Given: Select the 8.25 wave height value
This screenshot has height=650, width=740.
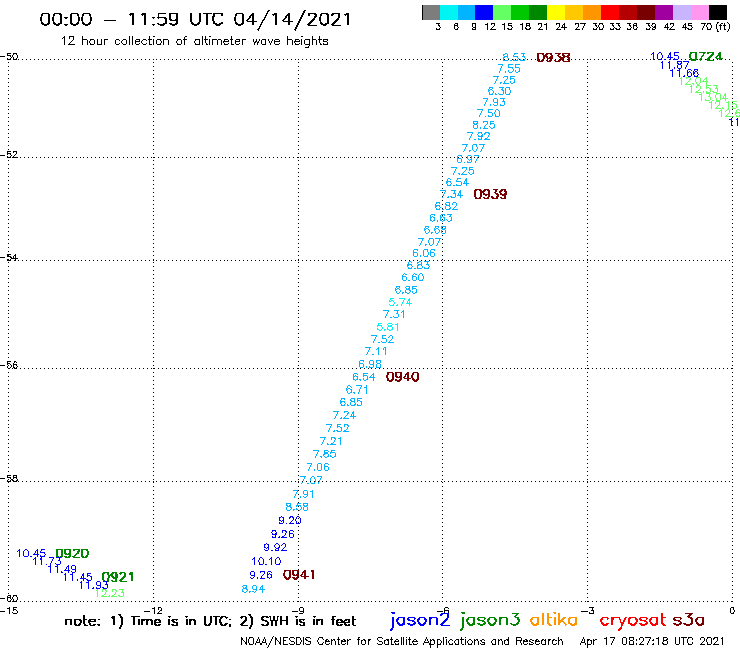Looking at the screenshot, I should click(x=484, y=125).
